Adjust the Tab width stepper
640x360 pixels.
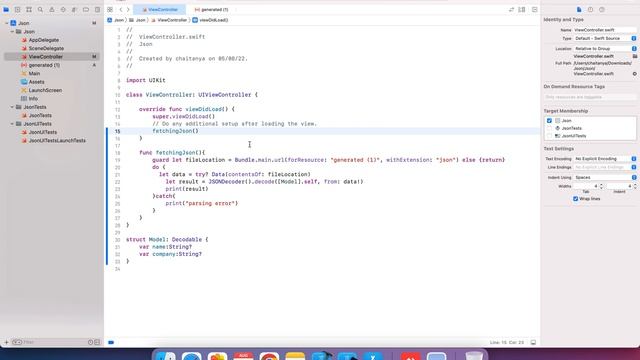pos(601,186)
